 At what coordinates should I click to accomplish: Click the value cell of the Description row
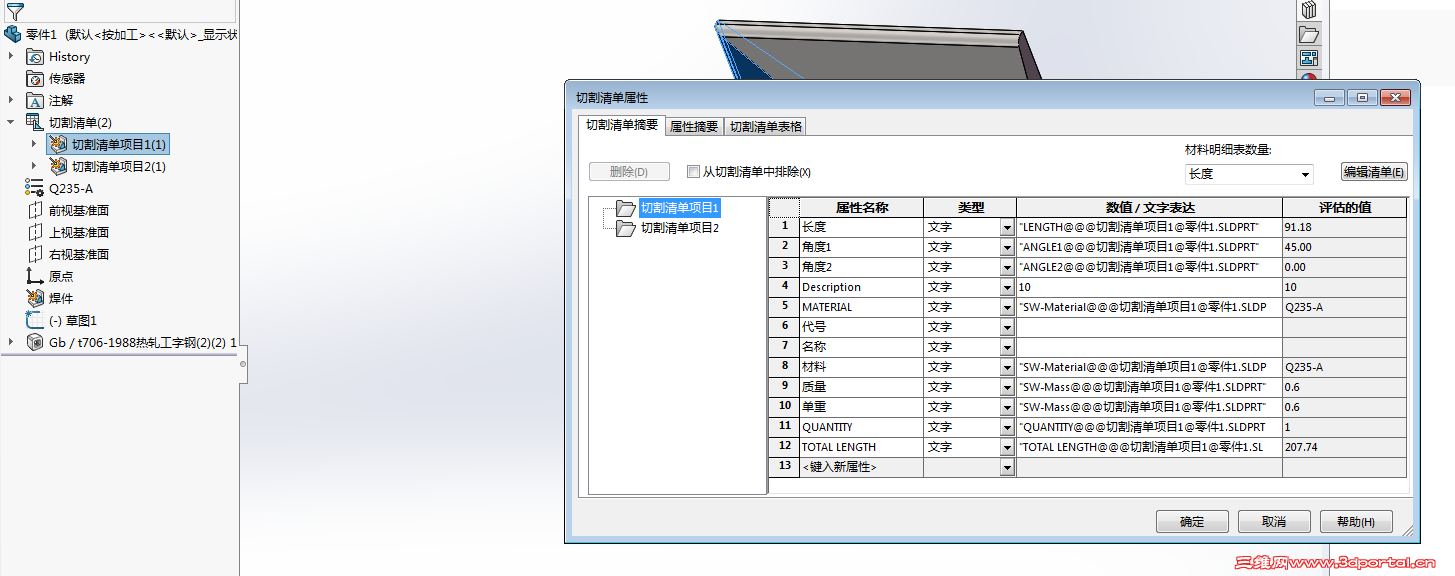pos(1149,287)
